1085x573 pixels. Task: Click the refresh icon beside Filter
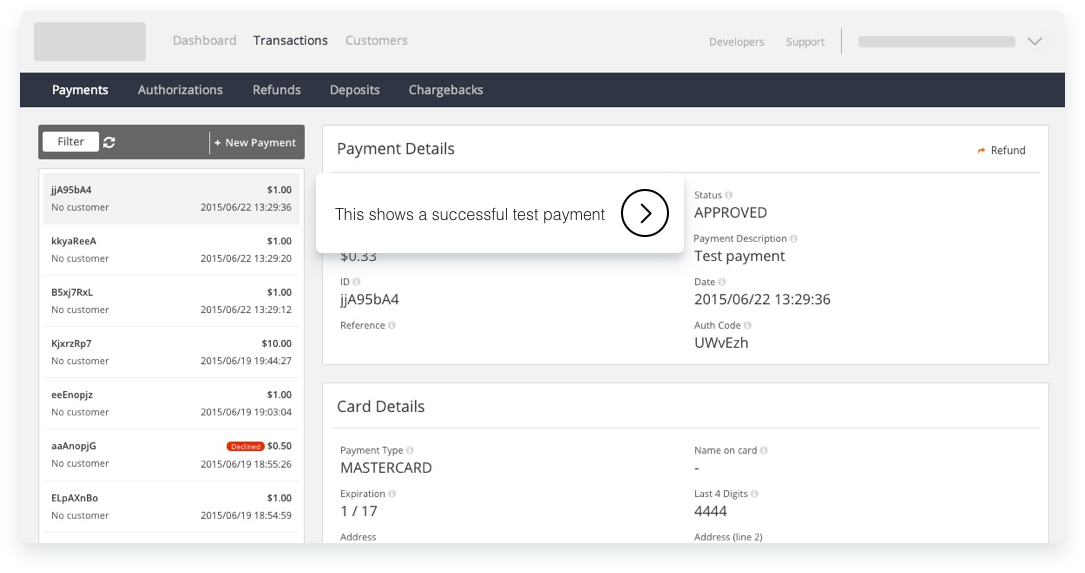tap(109, 142)
